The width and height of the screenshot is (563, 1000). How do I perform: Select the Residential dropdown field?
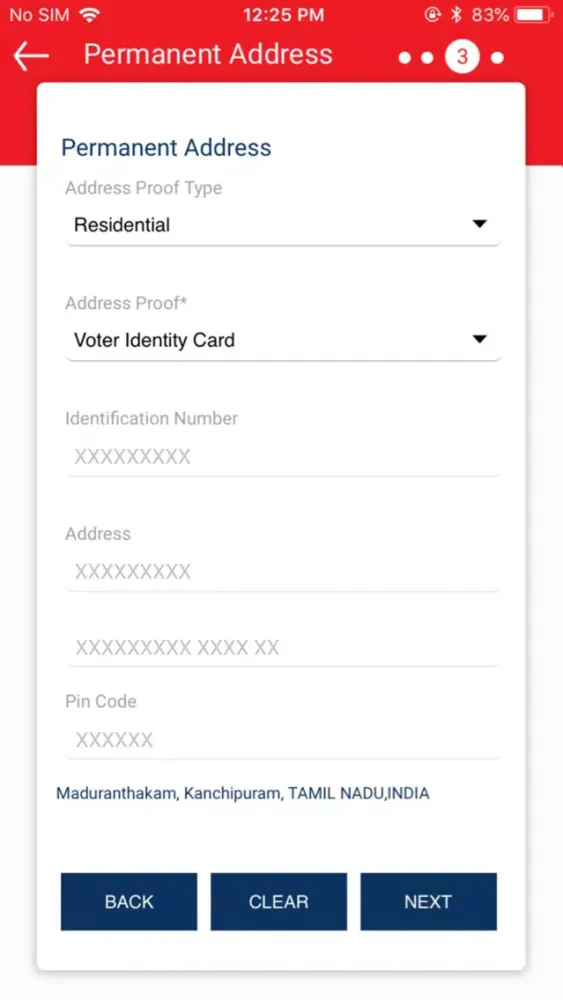[x=283, y=225]
